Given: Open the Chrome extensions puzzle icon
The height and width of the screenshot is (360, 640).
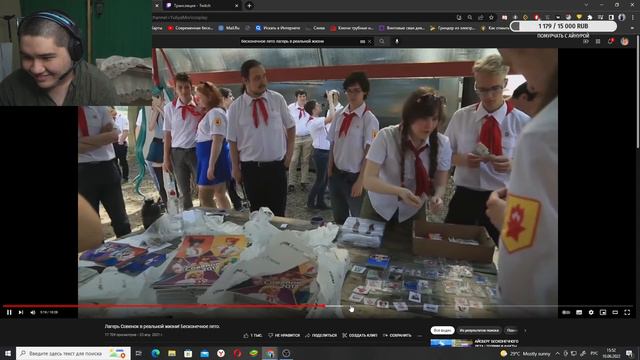Looking at the screenshot, I should tap(590, 17).
